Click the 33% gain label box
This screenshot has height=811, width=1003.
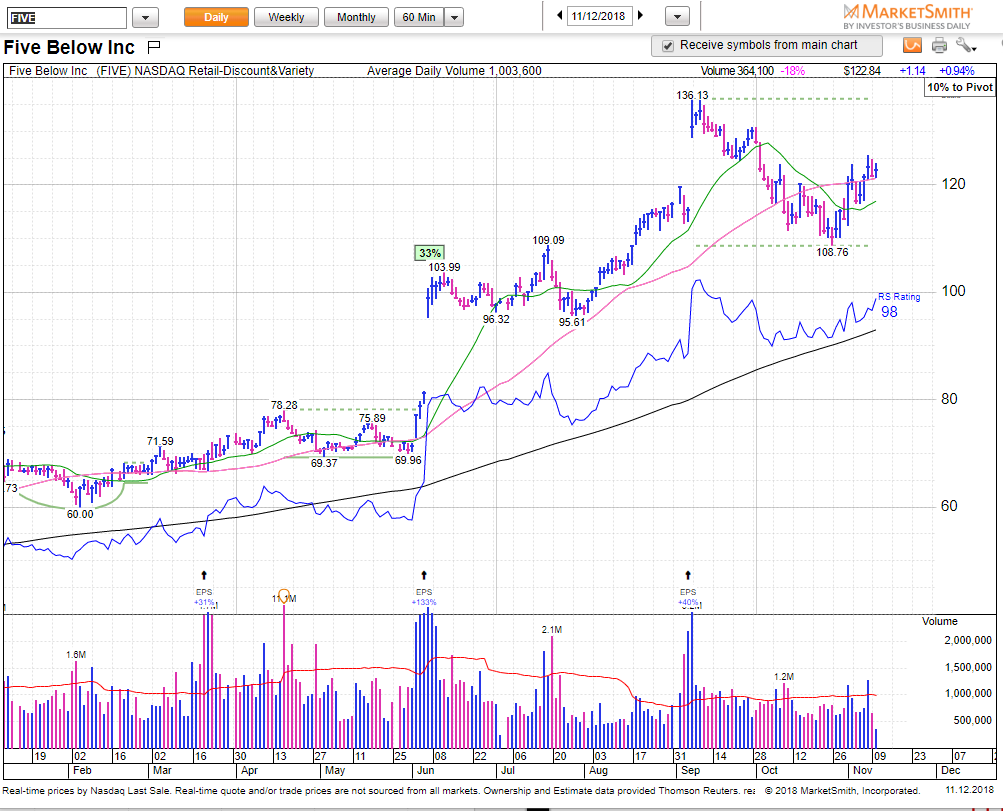[x=430, y=253]
